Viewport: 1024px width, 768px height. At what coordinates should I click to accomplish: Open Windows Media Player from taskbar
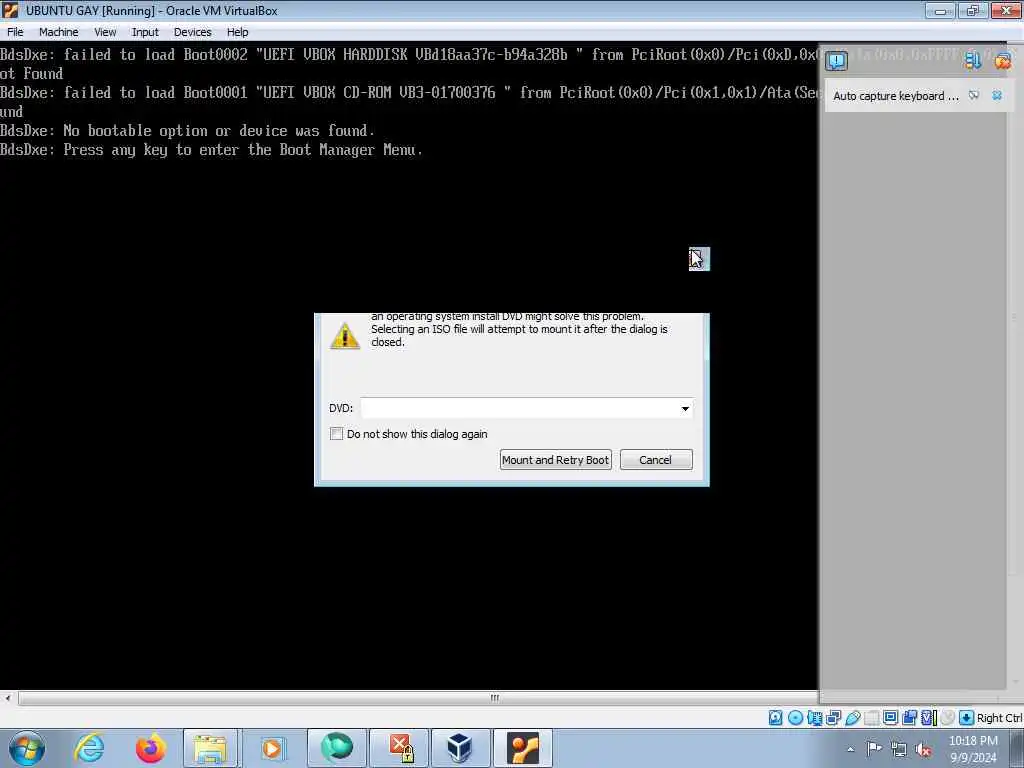point(272,748)
